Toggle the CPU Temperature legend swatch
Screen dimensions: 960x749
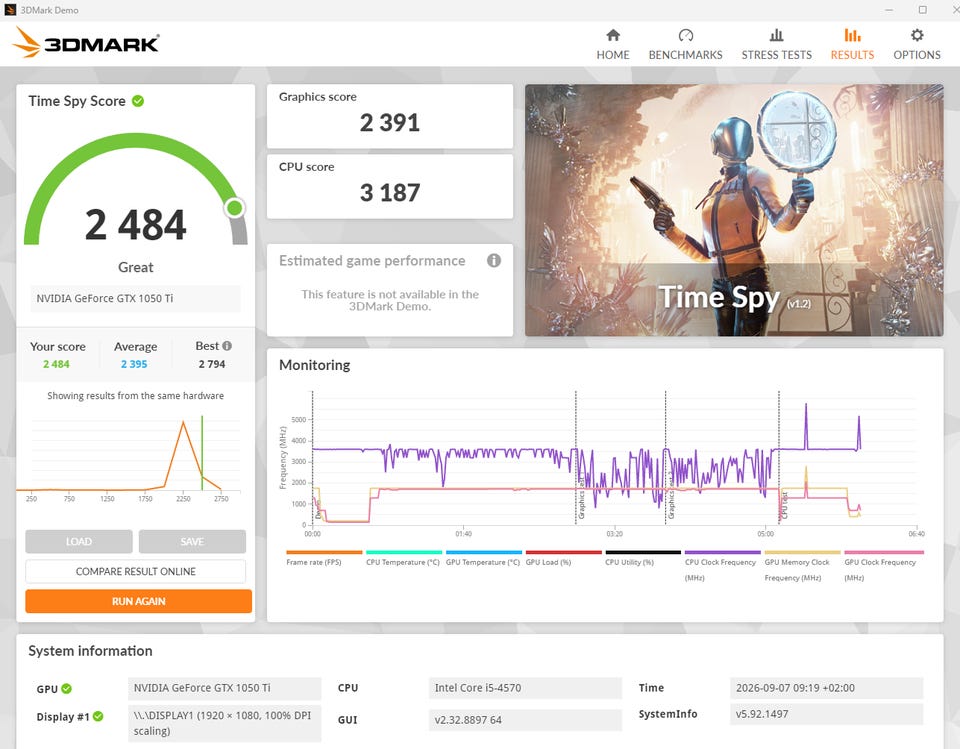pos(403,552)
